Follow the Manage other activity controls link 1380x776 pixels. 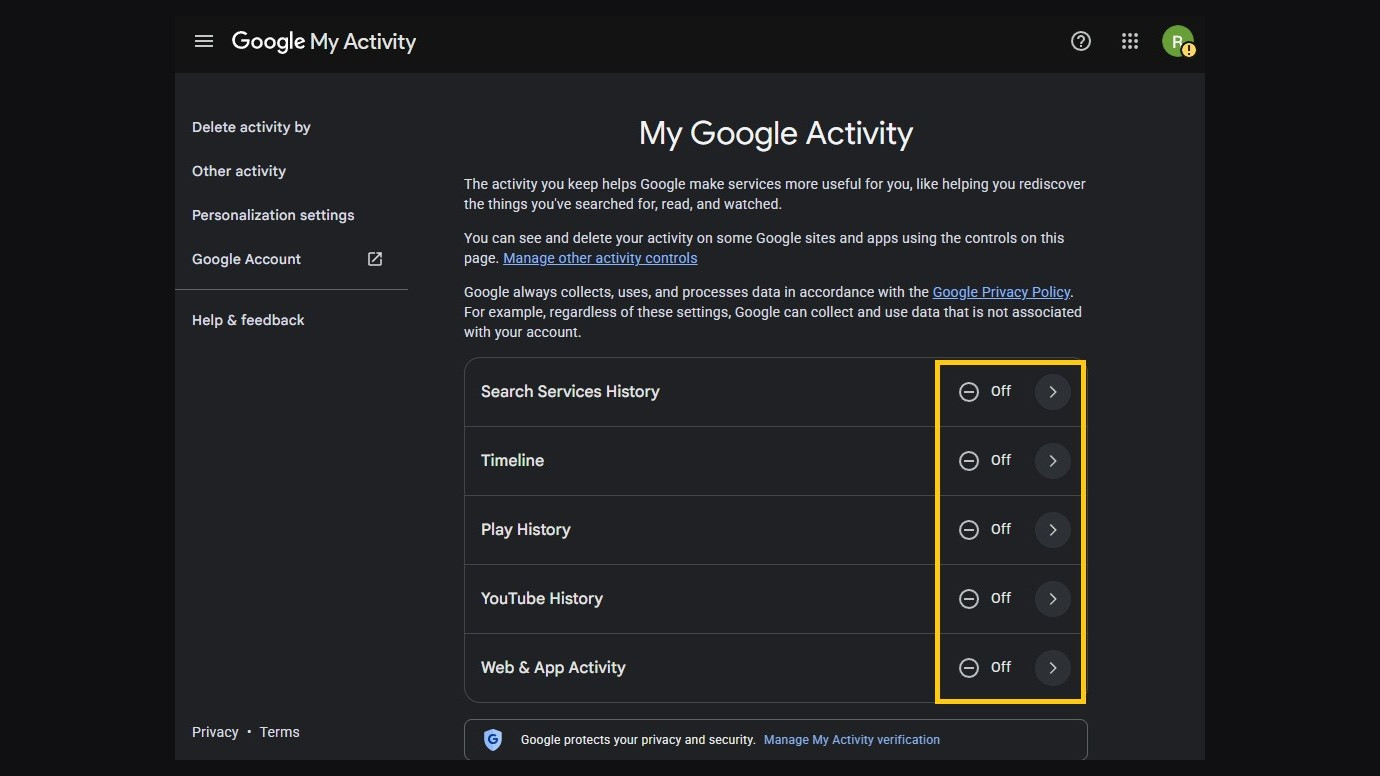(600, 258)
